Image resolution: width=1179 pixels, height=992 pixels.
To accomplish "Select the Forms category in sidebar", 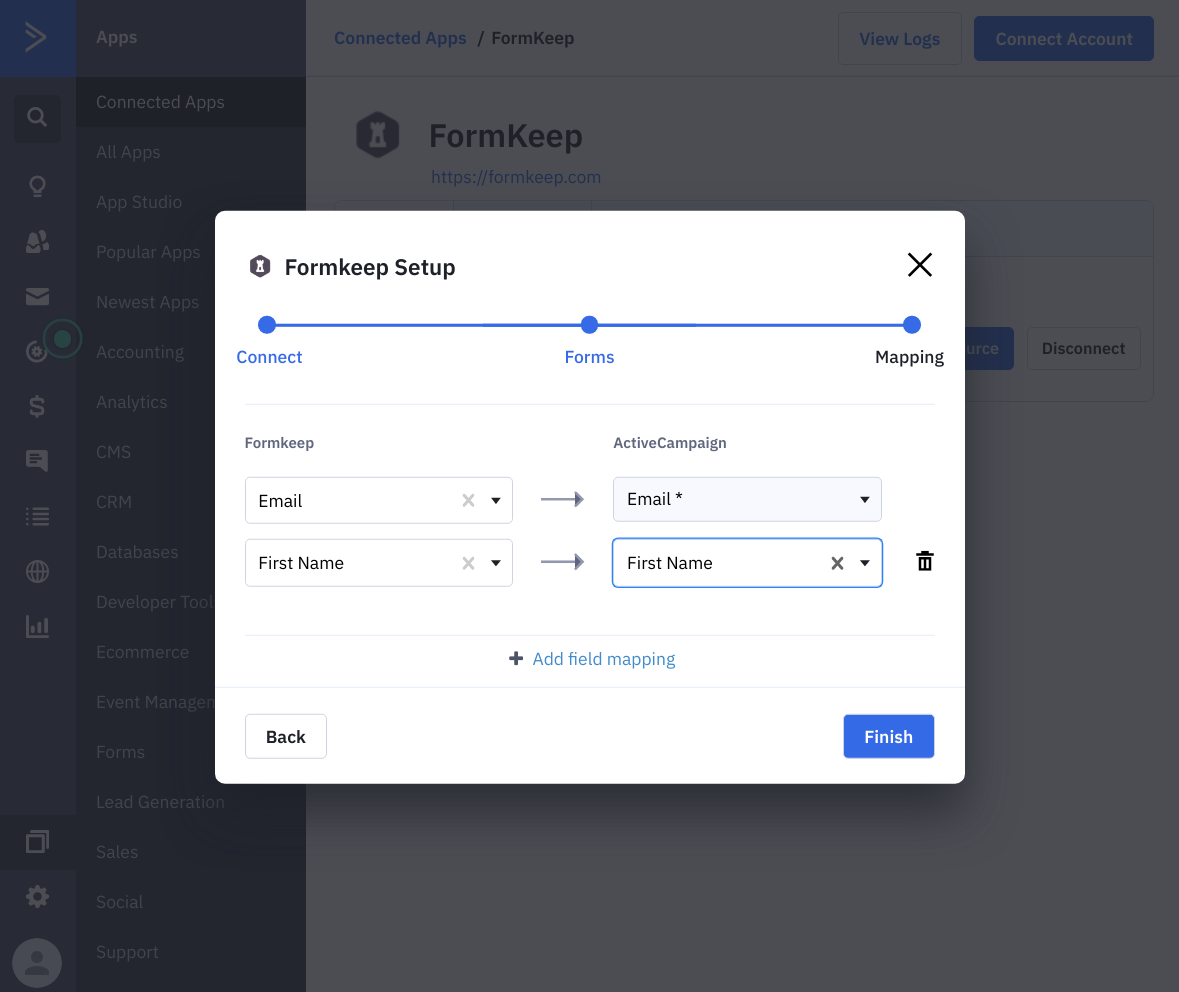I will (x=120, y=752).
